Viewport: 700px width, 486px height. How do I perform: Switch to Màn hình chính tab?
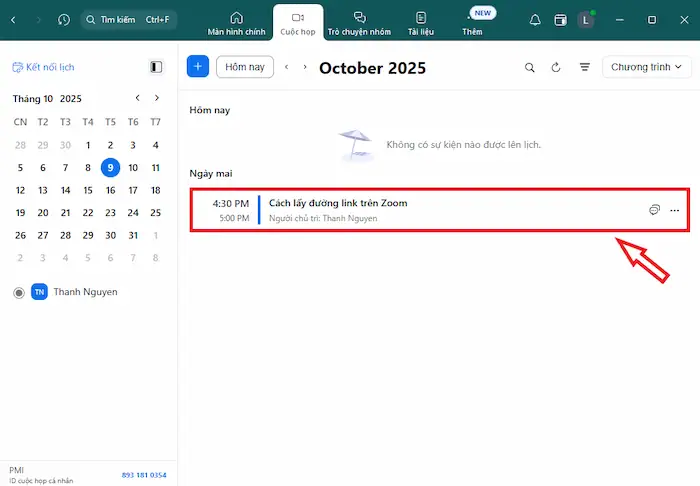pyautogui.click(x=236, y=24)
